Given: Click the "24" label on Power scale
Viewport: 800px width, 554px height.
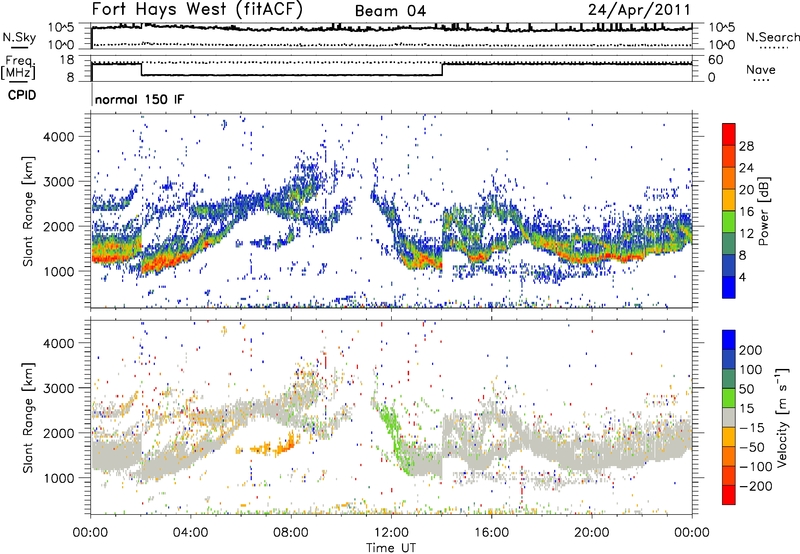Looking at the screenshot, I should 746,168.
